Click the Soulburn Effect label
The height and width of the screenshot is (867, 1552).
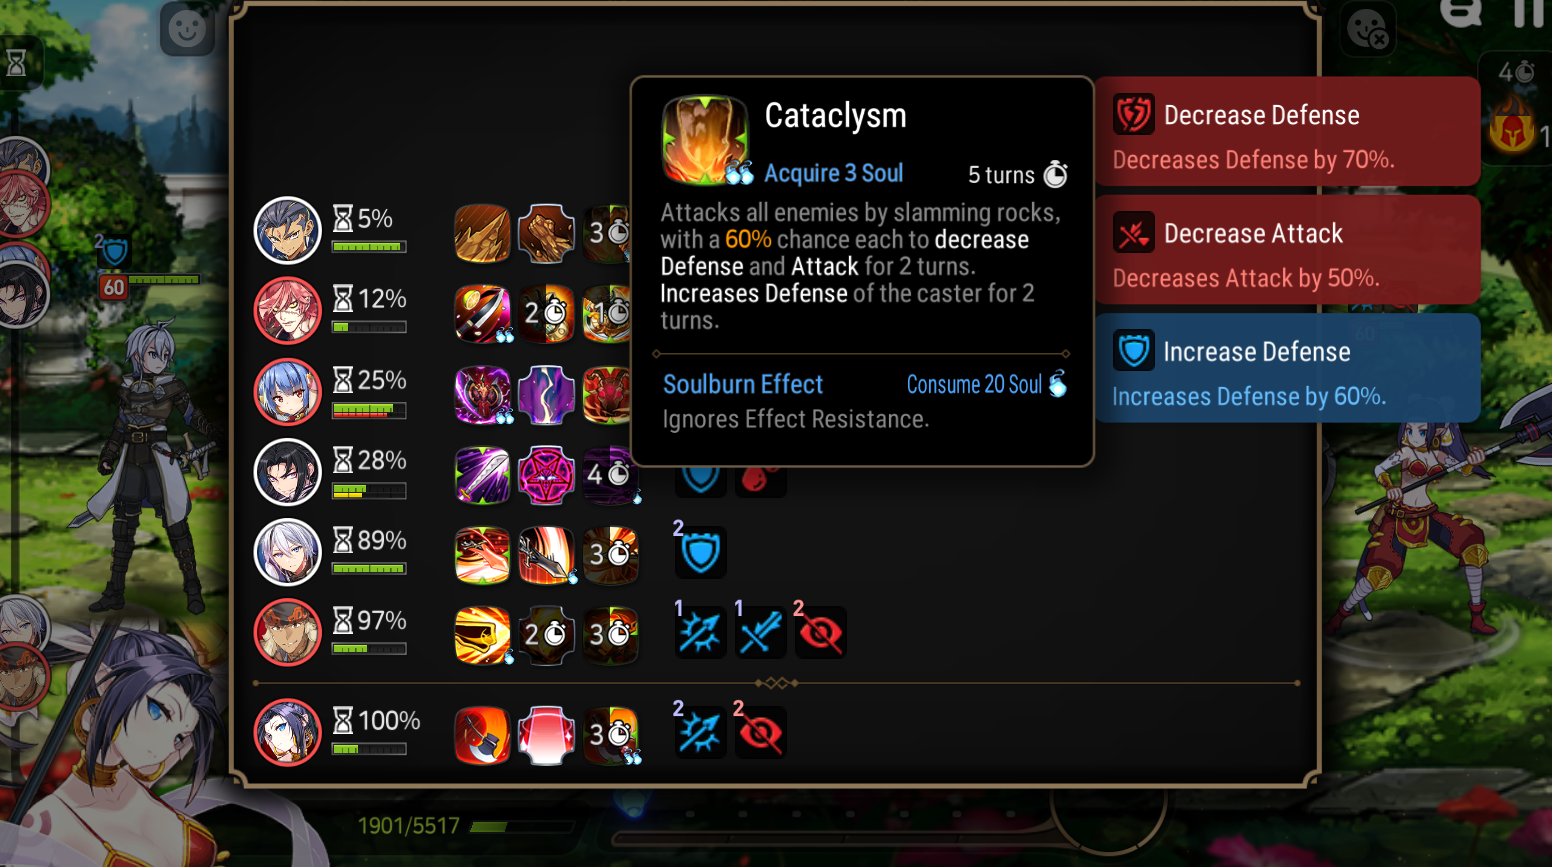[x=743, y=384]
